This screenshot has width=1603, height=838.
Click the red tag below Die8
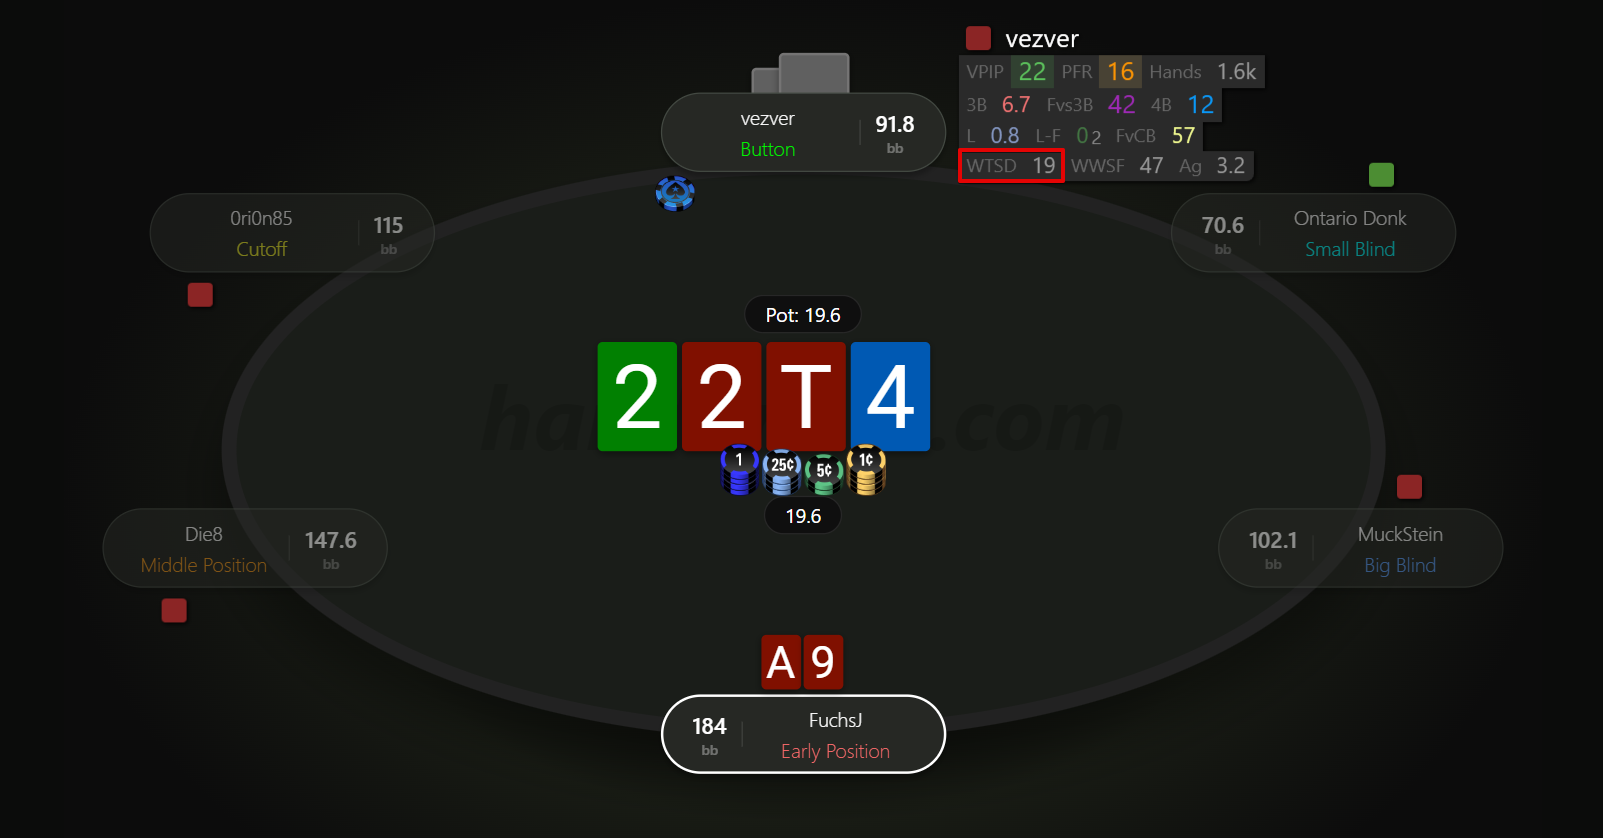(x=174, y=611)
